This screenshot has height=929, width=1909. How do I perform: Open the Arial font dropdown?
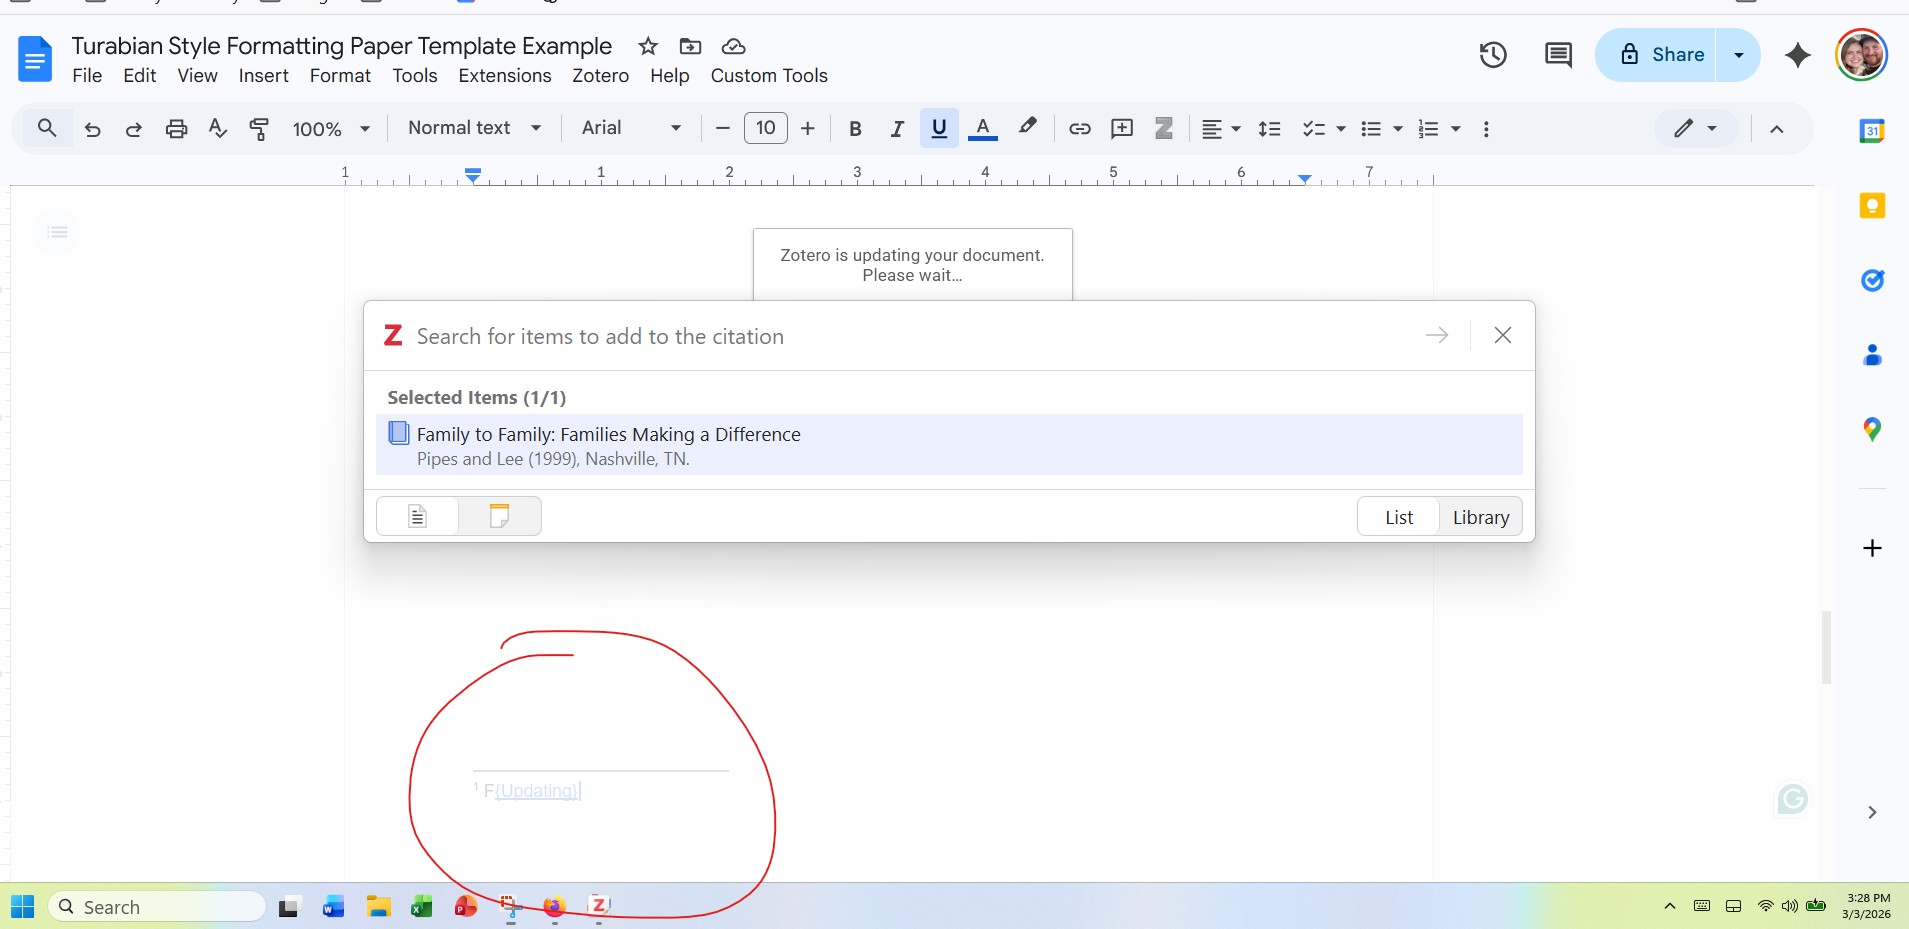click(x=631, y=128)
